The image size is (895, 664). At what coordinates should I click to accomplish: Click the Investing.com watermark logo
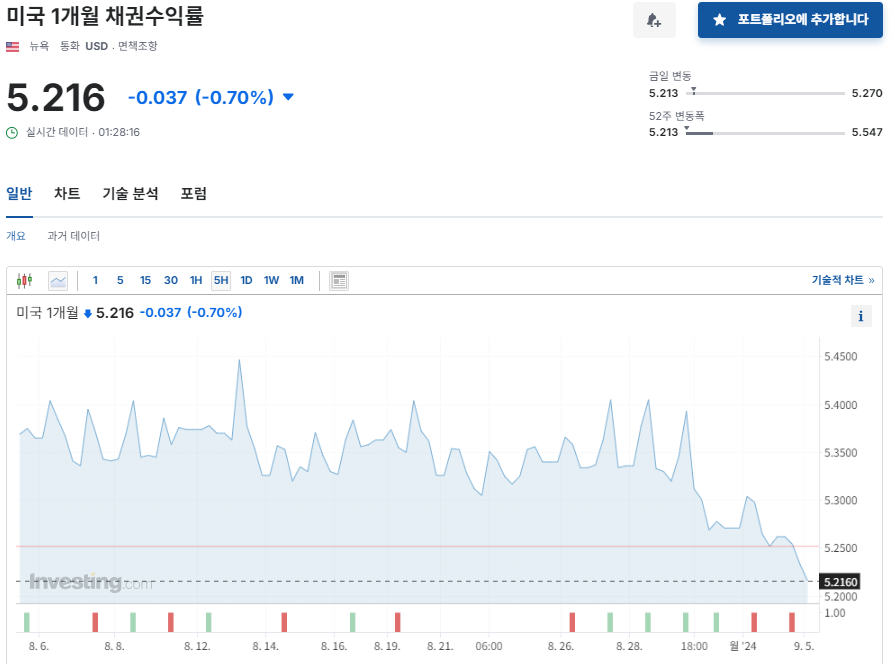pos(90,582)
